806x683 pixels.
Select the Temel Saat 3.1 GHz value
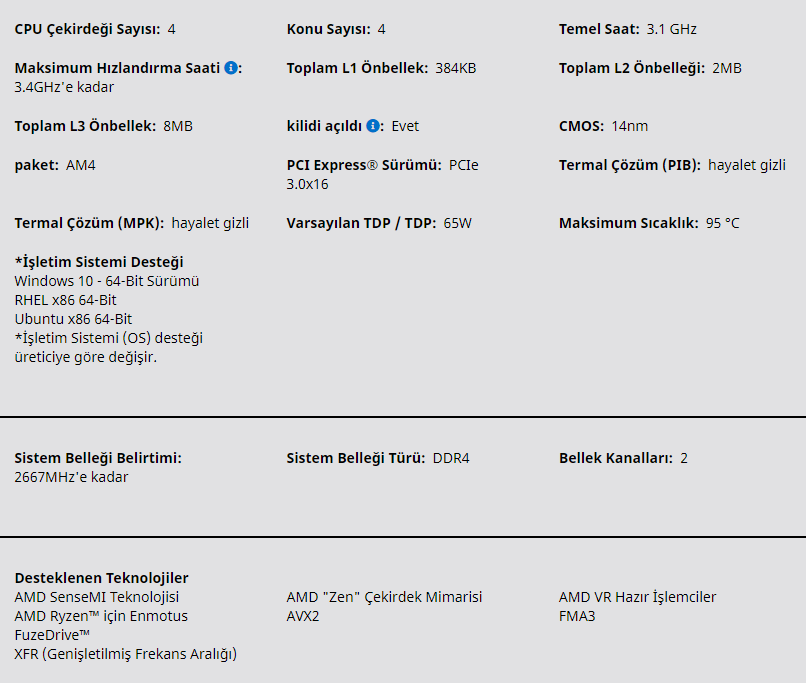tap(671, 29)
